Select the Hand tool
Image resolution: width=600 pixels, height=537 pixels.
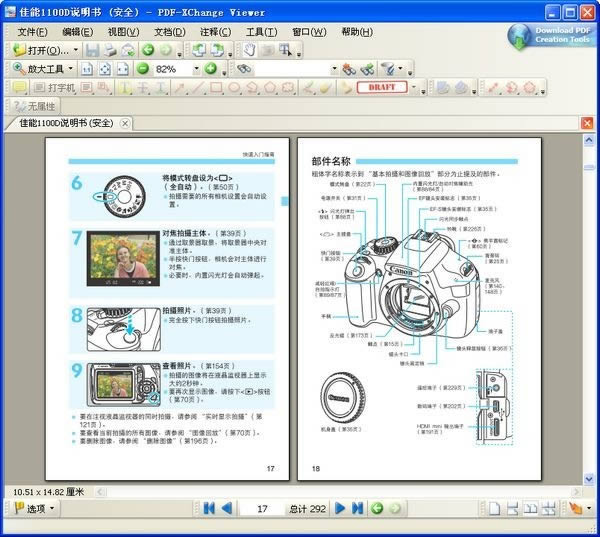click(249, 50)
